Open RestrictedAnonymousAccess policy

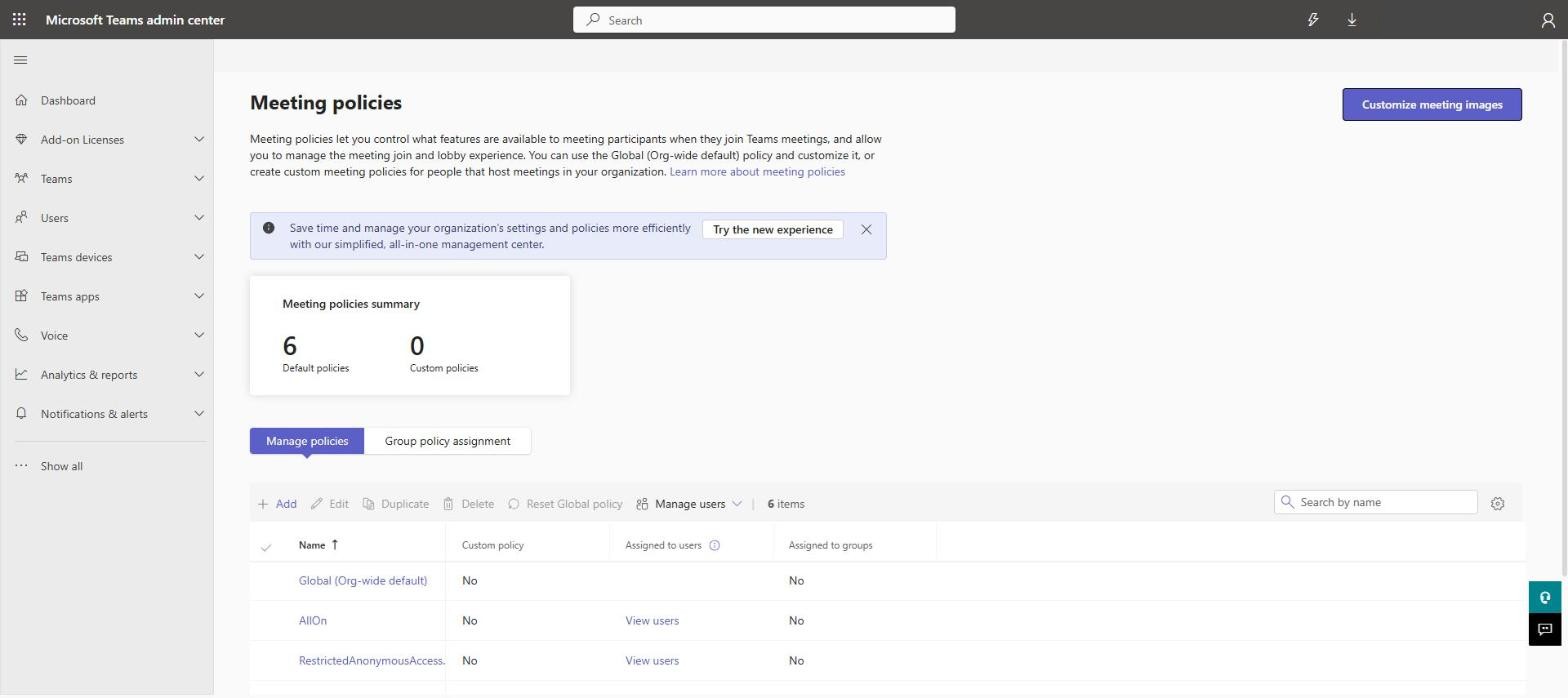click(372, 661)
